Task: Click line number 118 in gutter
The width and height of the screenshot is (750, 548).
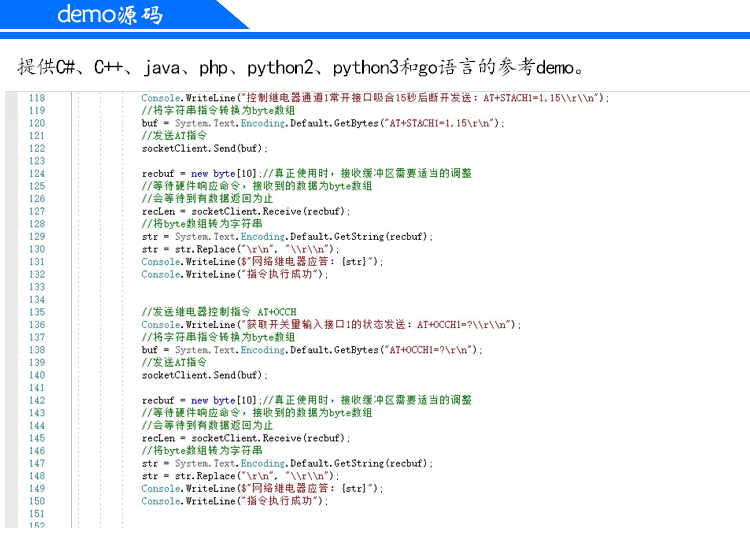Action: 37,98
